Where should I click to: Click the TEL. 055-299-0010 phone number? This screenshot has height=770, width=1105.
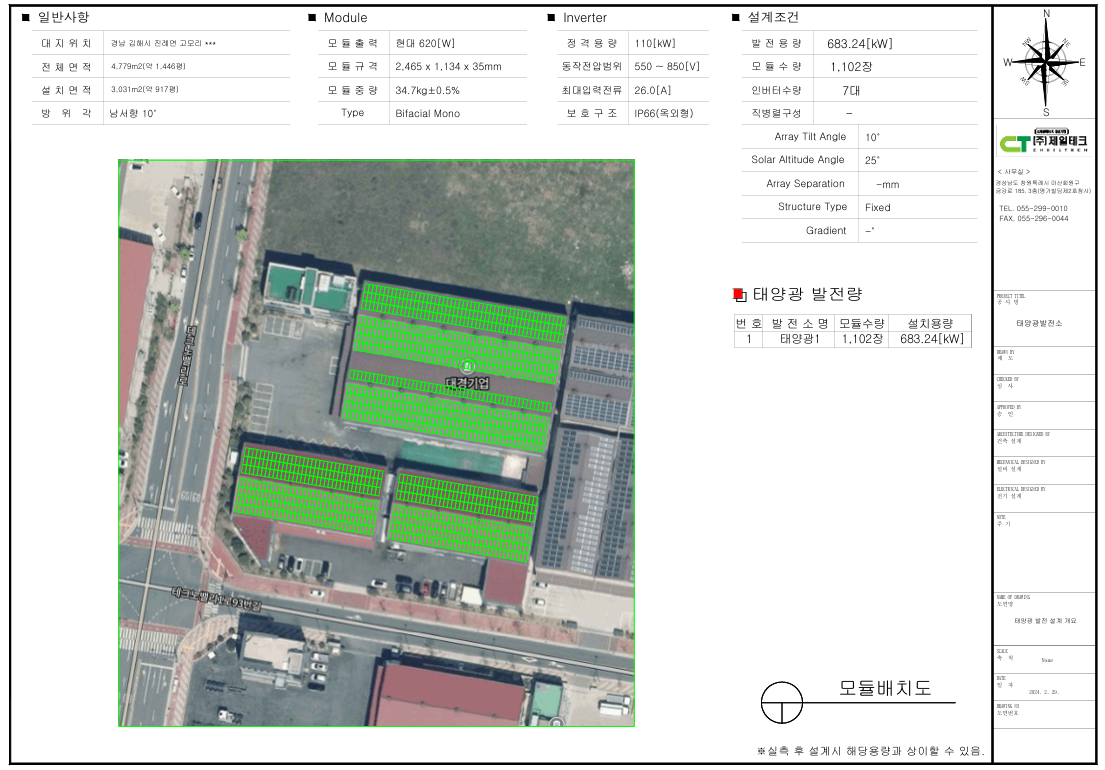(1033, 208)
